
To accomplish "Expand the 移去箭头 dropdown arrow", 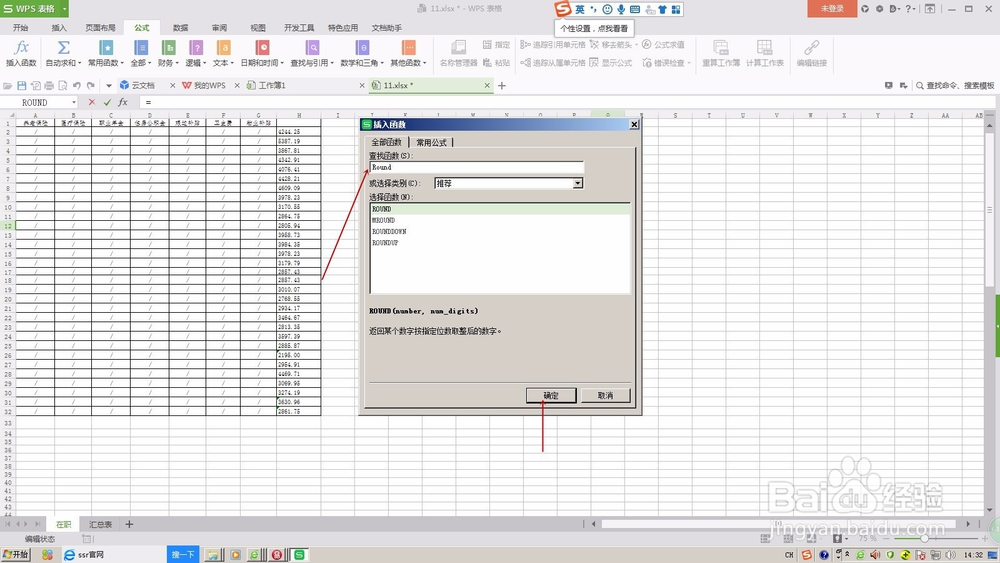I will point(636,45).
